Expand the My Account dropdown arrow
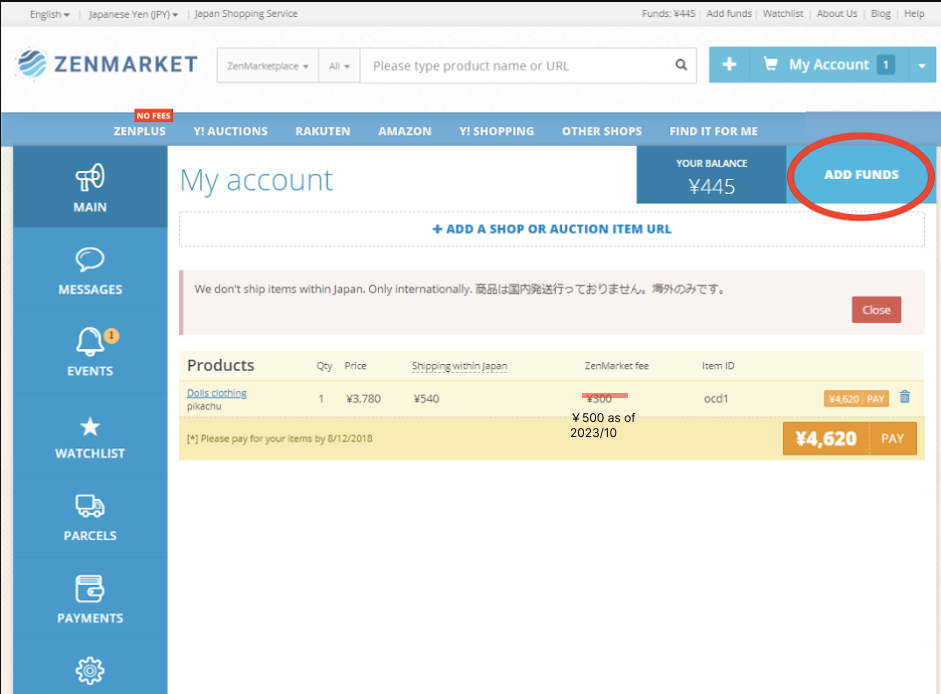 pos(922,65)
